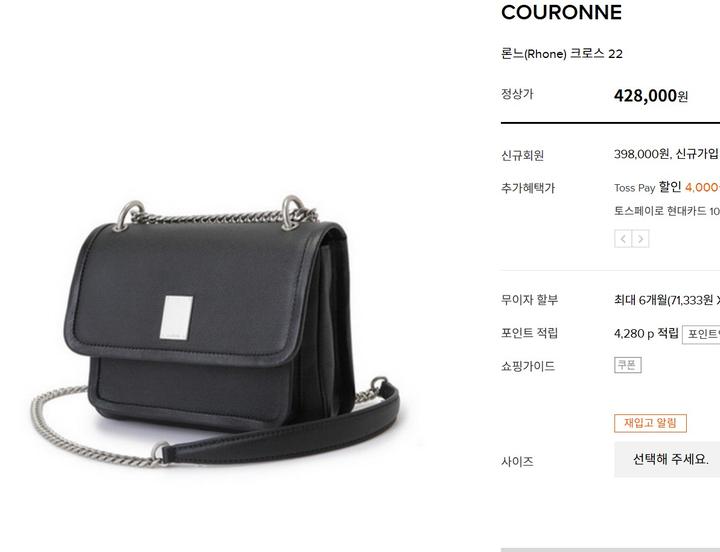
Task: Click the 포인트 button beside 4,280 p
Action: 701,334
